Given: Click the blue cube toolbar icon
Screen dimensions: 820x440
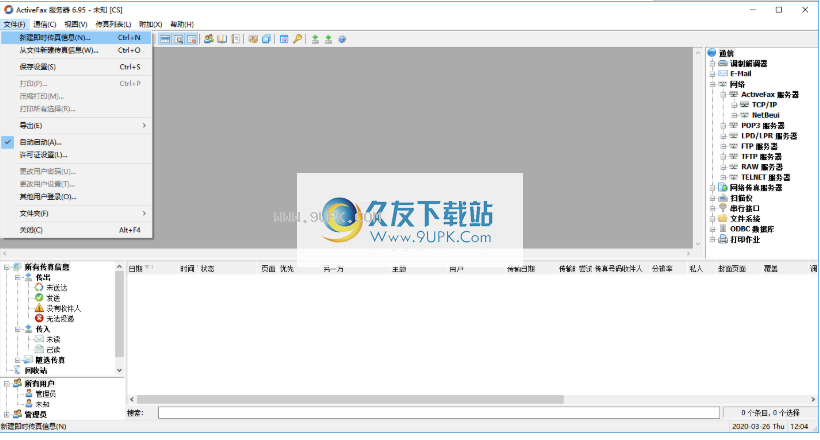Looking at the screenshot, I should [x=266, y=39].
